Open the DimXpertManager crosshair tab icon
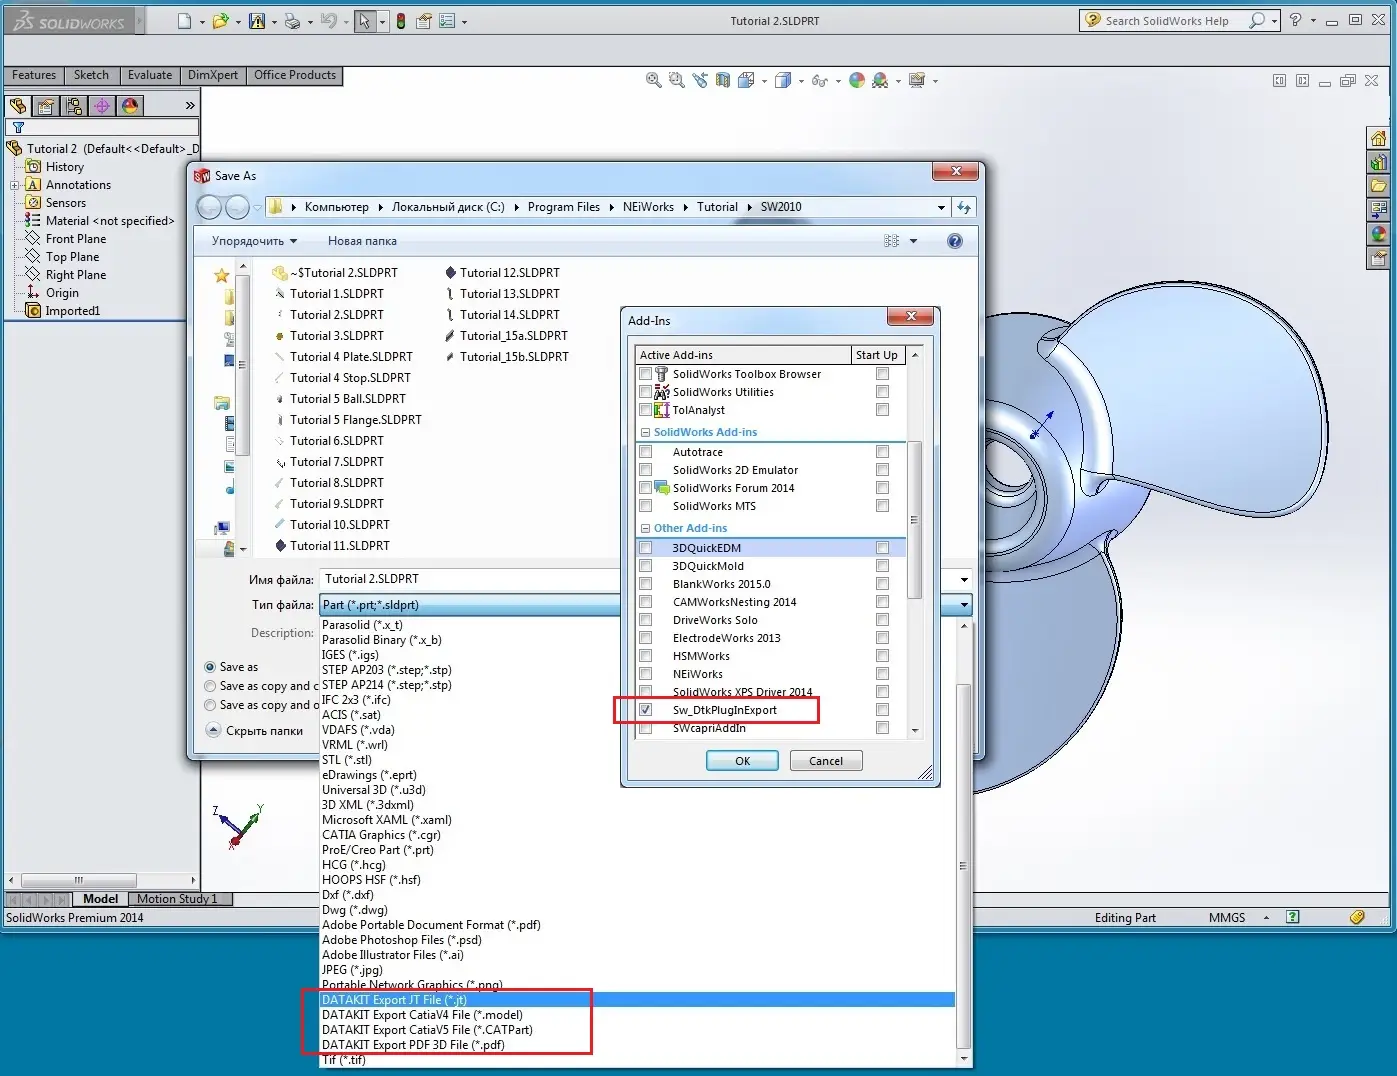The width and height of the screenshot is (1397, 1076). click(x=102, y=105)
